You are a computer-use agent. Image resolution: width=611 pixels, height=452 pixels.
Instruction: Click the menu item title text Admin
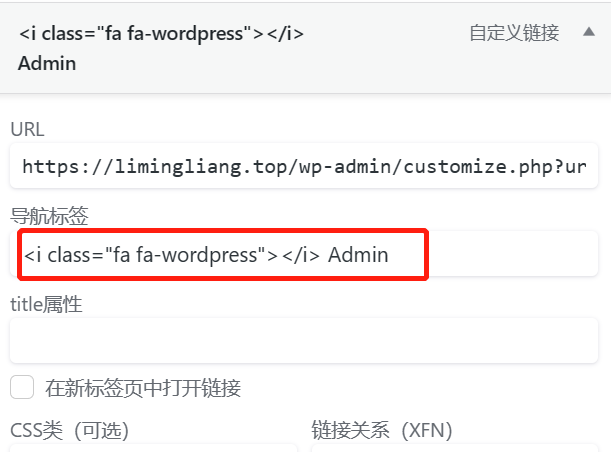point(47,64)
